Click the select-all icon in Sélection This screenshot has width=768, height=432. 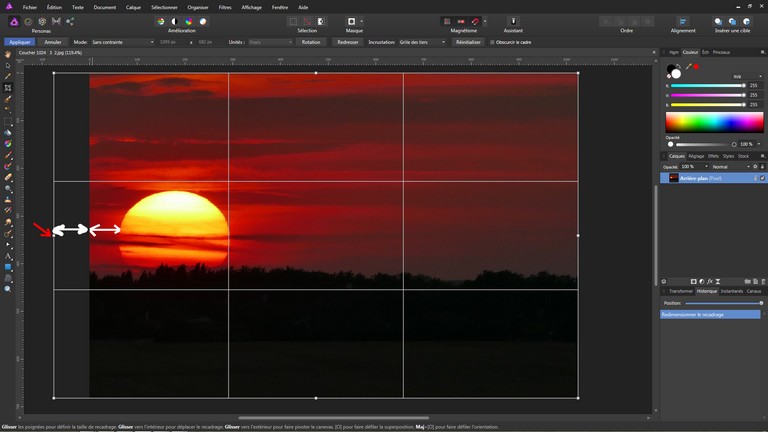(x=293, y=22)
